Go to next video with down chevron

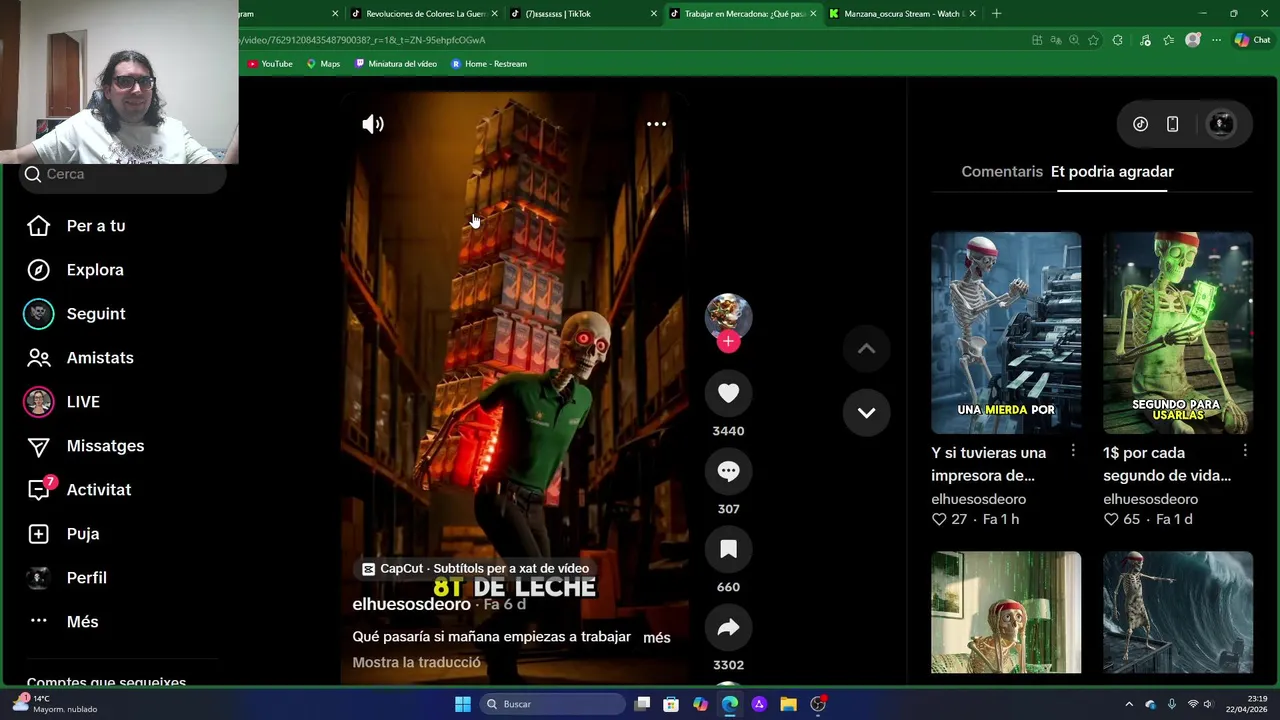pyautogui.click(x=866, y=412)
